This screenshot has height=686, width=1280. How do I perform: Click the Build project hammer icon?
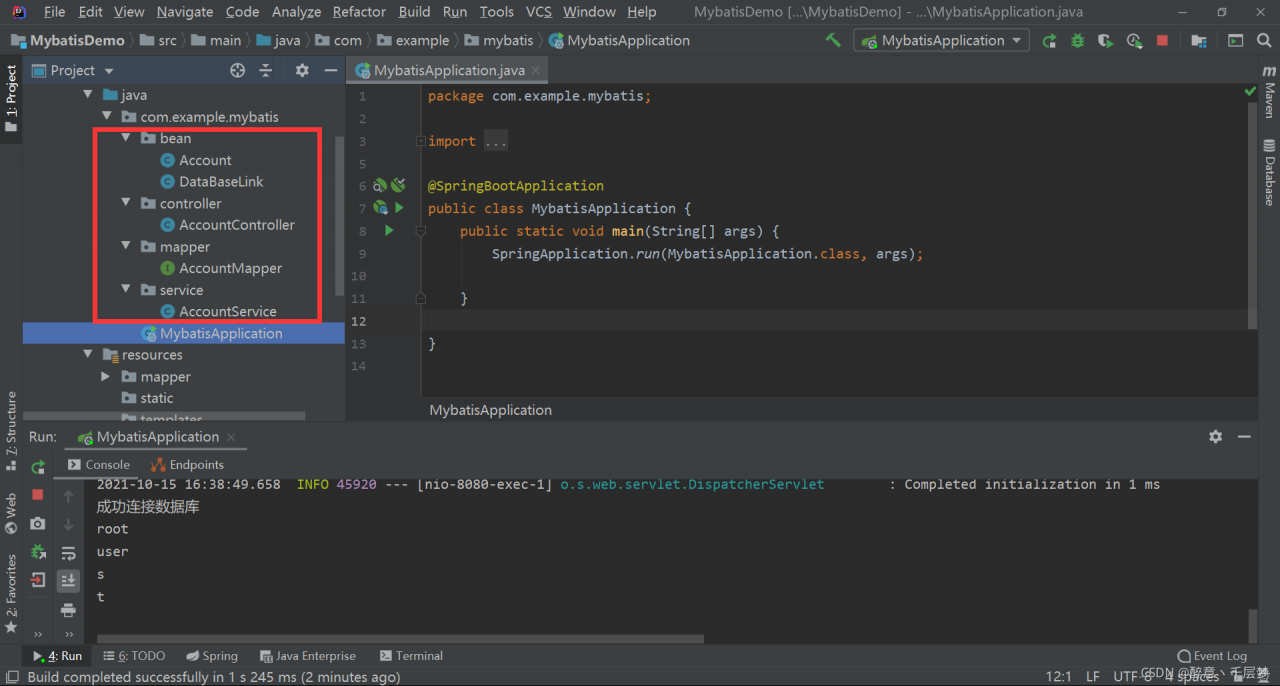coord(833,40)
